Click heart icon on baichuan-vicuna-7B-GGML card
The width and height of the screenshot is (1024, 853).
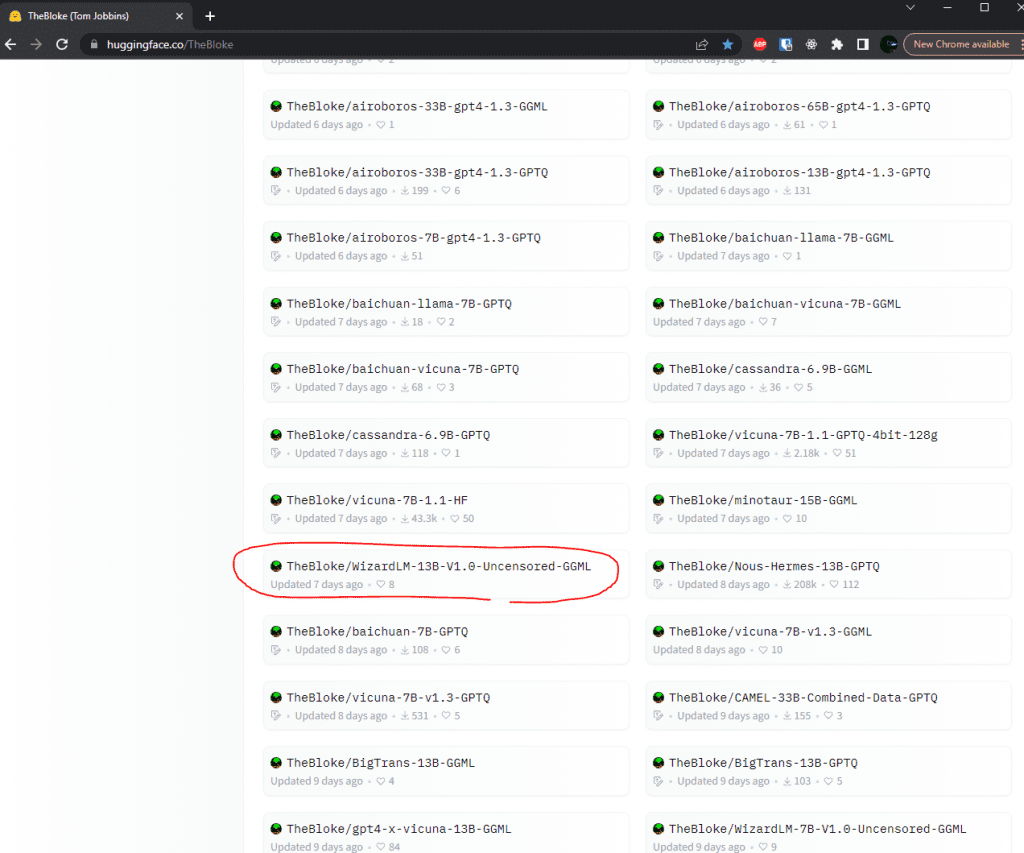tap(763, 322)
